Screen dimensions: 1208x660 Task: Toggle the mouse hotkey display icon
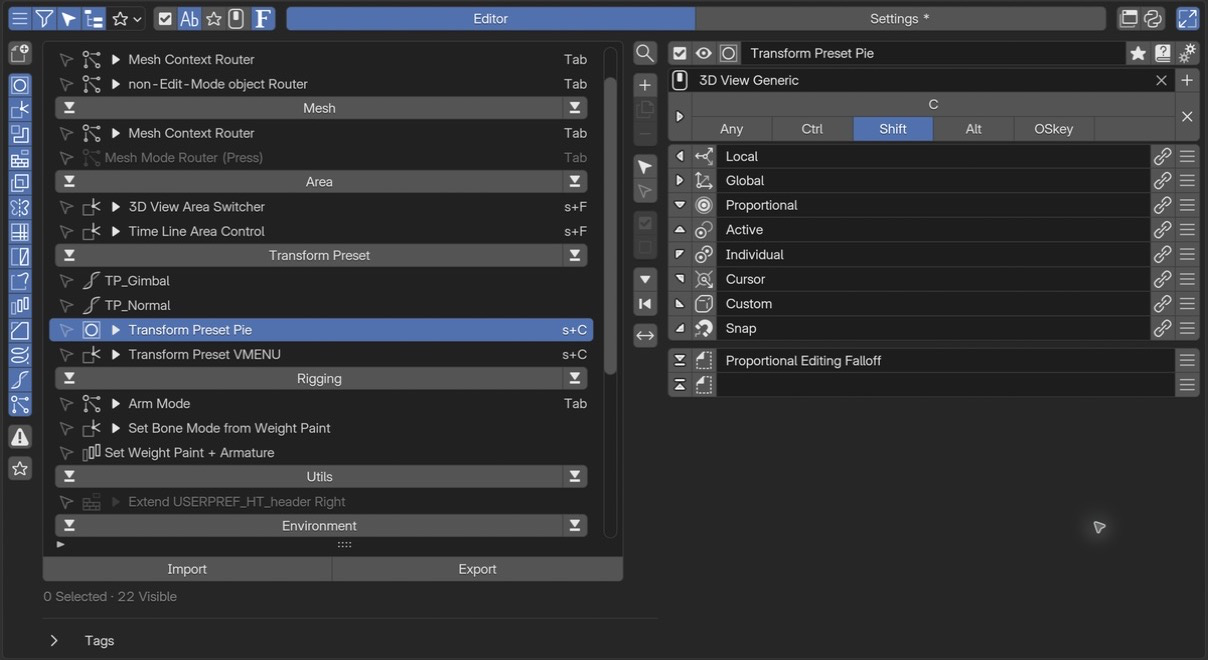click(x=236, y=19)
